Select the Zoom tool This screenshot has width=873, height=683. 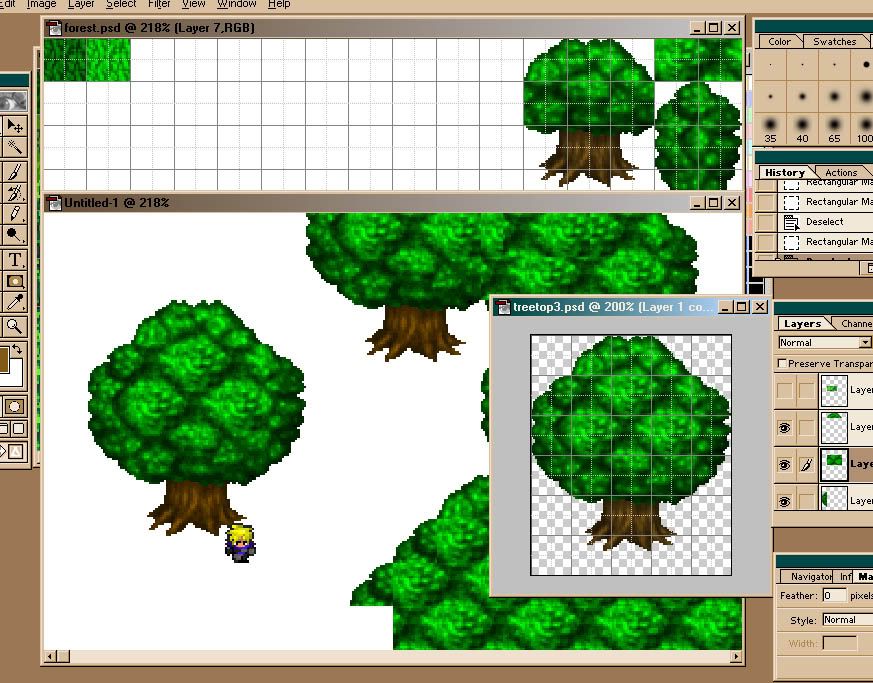(14, 326)
